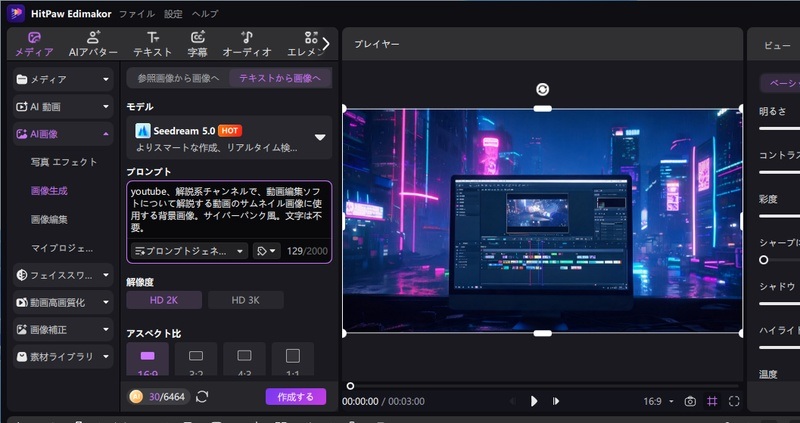This screenshot has width=800, height=423.
Task: Open the プロンプトジェネ... dropdown
Action: click(x=189, y=251)
